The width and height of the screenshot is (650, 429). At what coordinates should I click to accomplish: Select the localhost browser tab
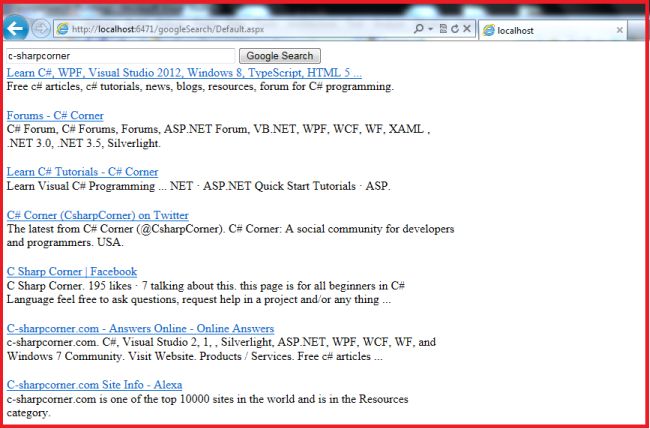pyautogui.click(x=553, y=30)
